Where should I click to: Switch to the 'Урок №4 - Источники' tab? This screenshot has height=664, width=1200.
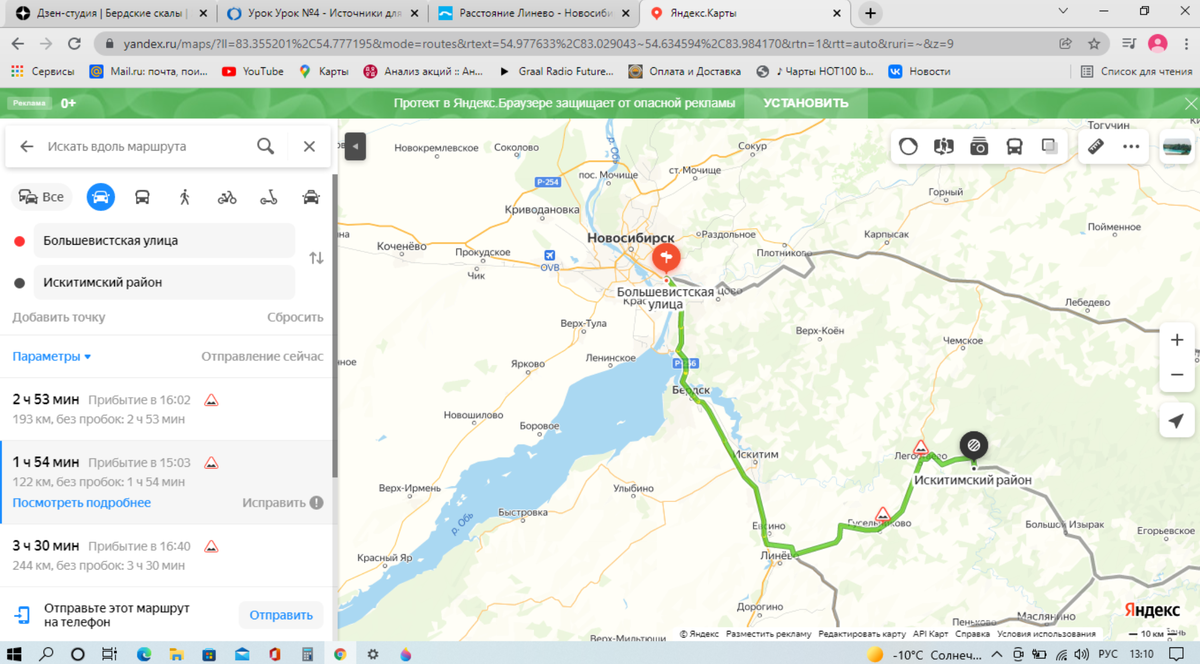(323, 14)
